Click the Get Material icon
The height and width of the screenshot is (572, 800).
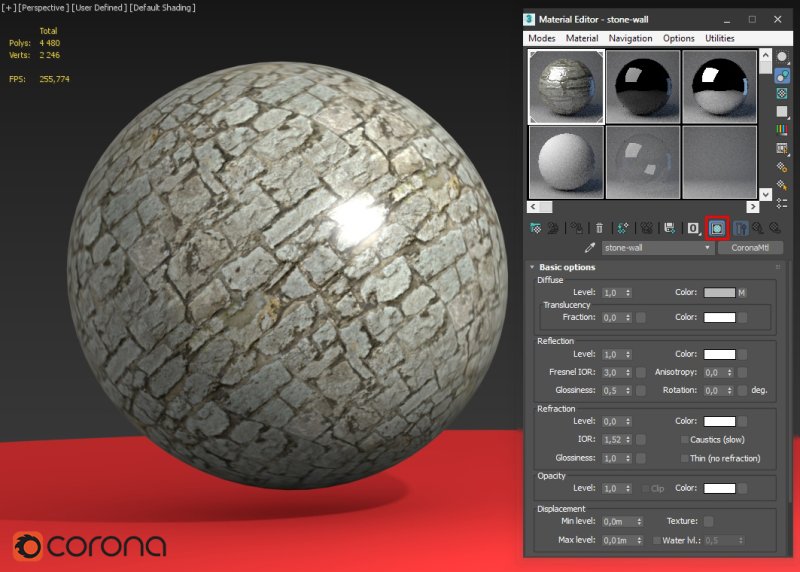pos(536,228)
